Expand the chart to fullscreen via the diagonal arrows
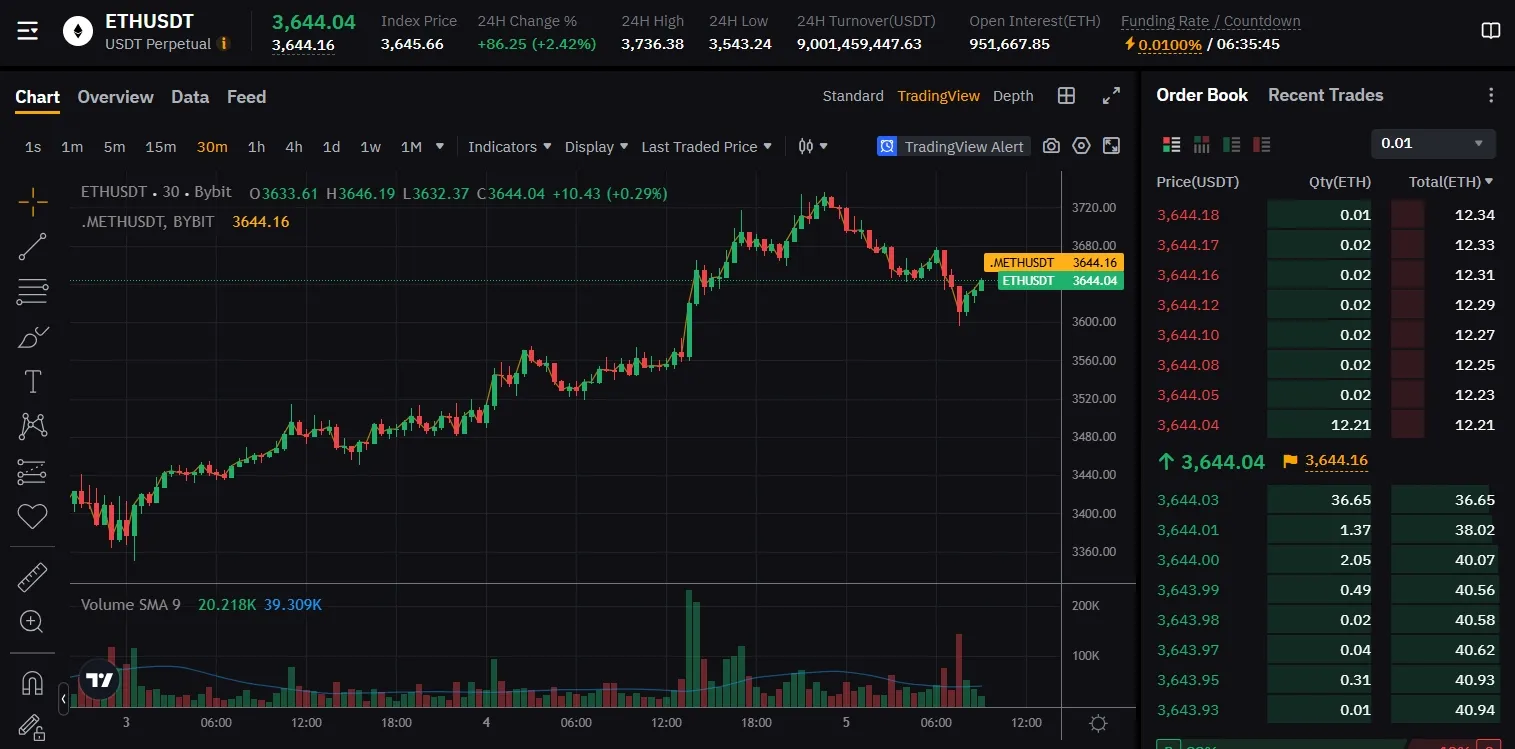1515x749 pixels. coord(1111,96)
